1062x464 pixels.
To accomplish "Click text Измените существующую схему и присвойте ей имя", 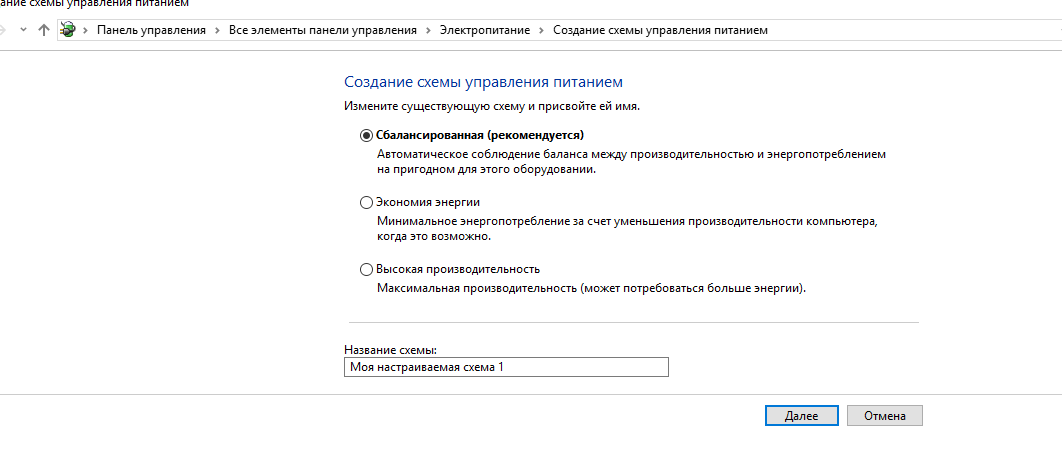I will pyautogui.click(x=492, y=107).
